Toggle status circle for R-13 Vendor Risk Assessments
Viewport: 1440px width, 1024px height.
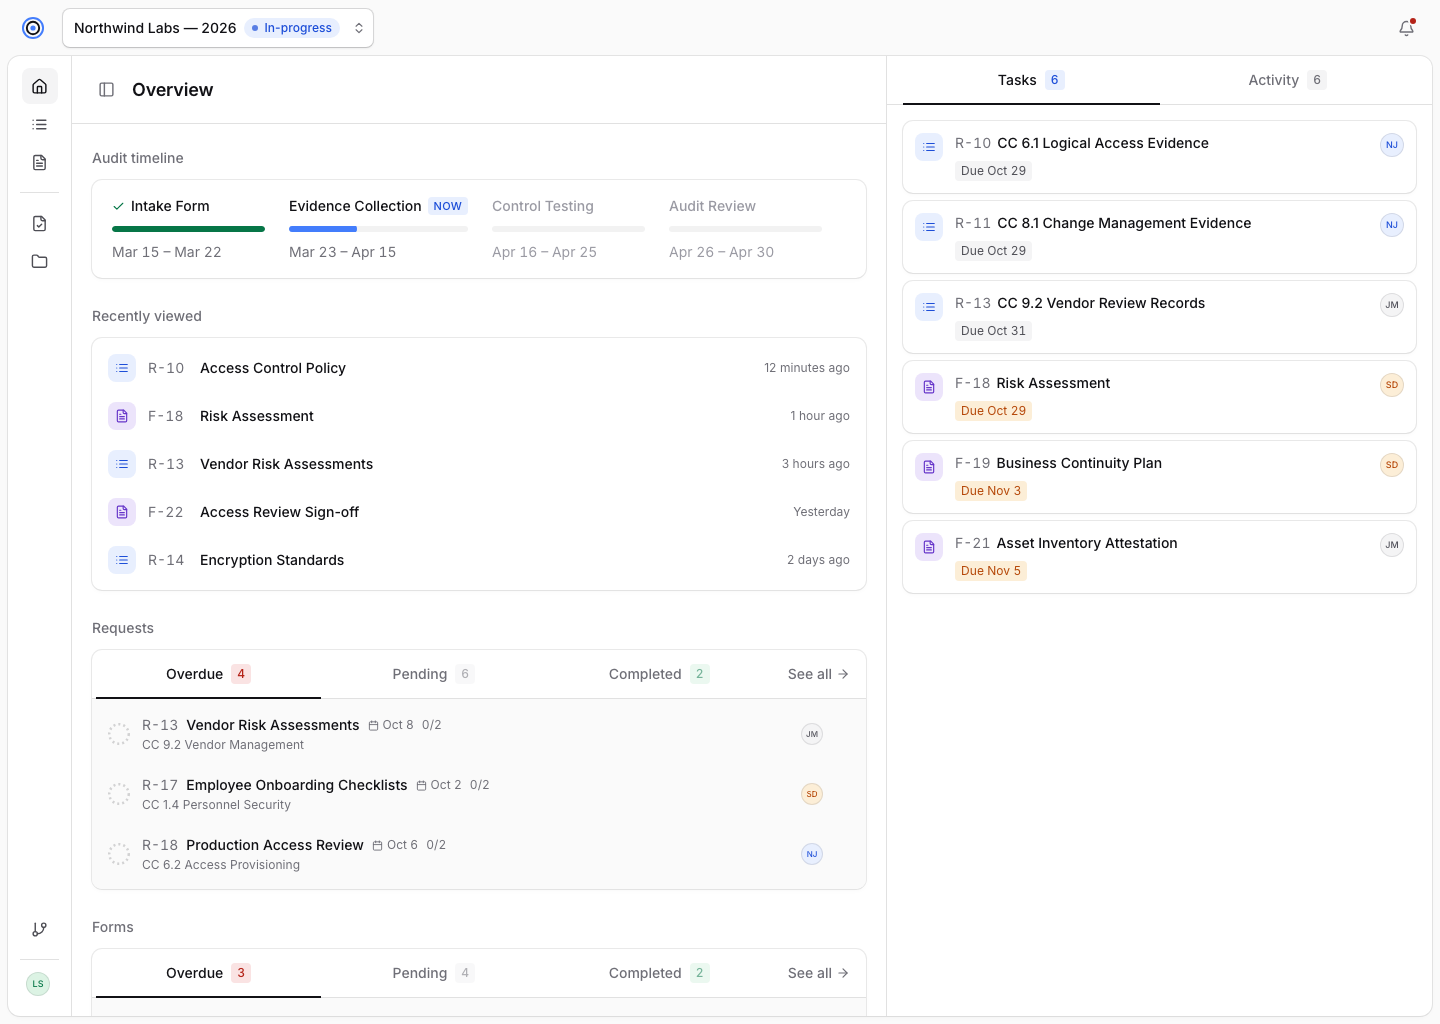(119, 734)
